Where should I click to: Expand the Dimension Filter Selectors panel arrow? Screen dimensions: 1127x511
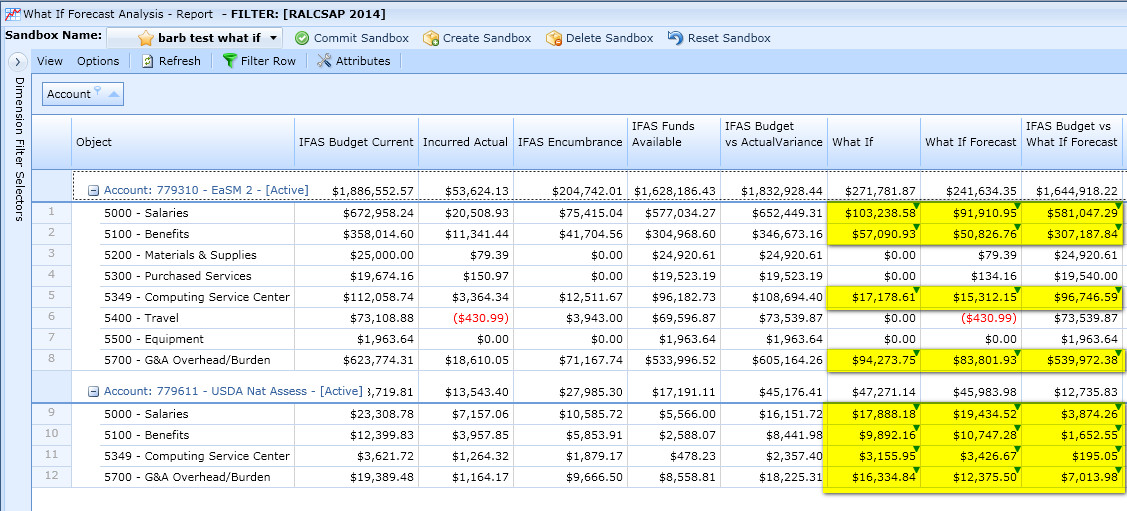[18, 62]
